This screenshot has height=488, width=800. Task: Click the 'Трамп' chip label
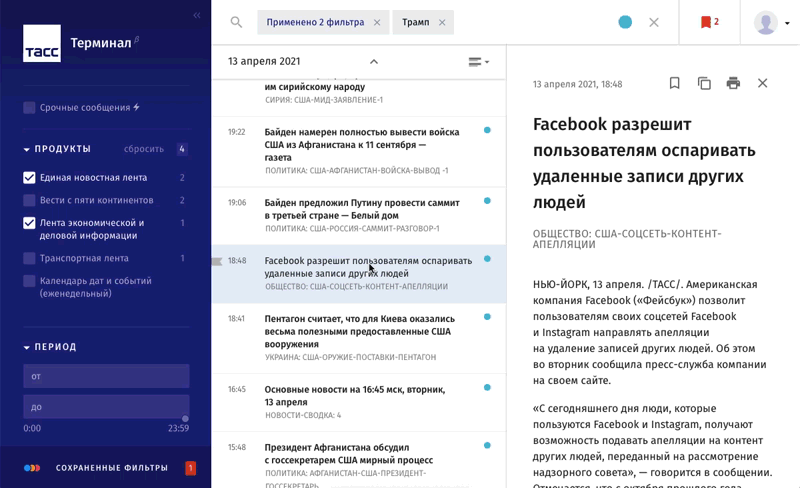click(415, 22)
